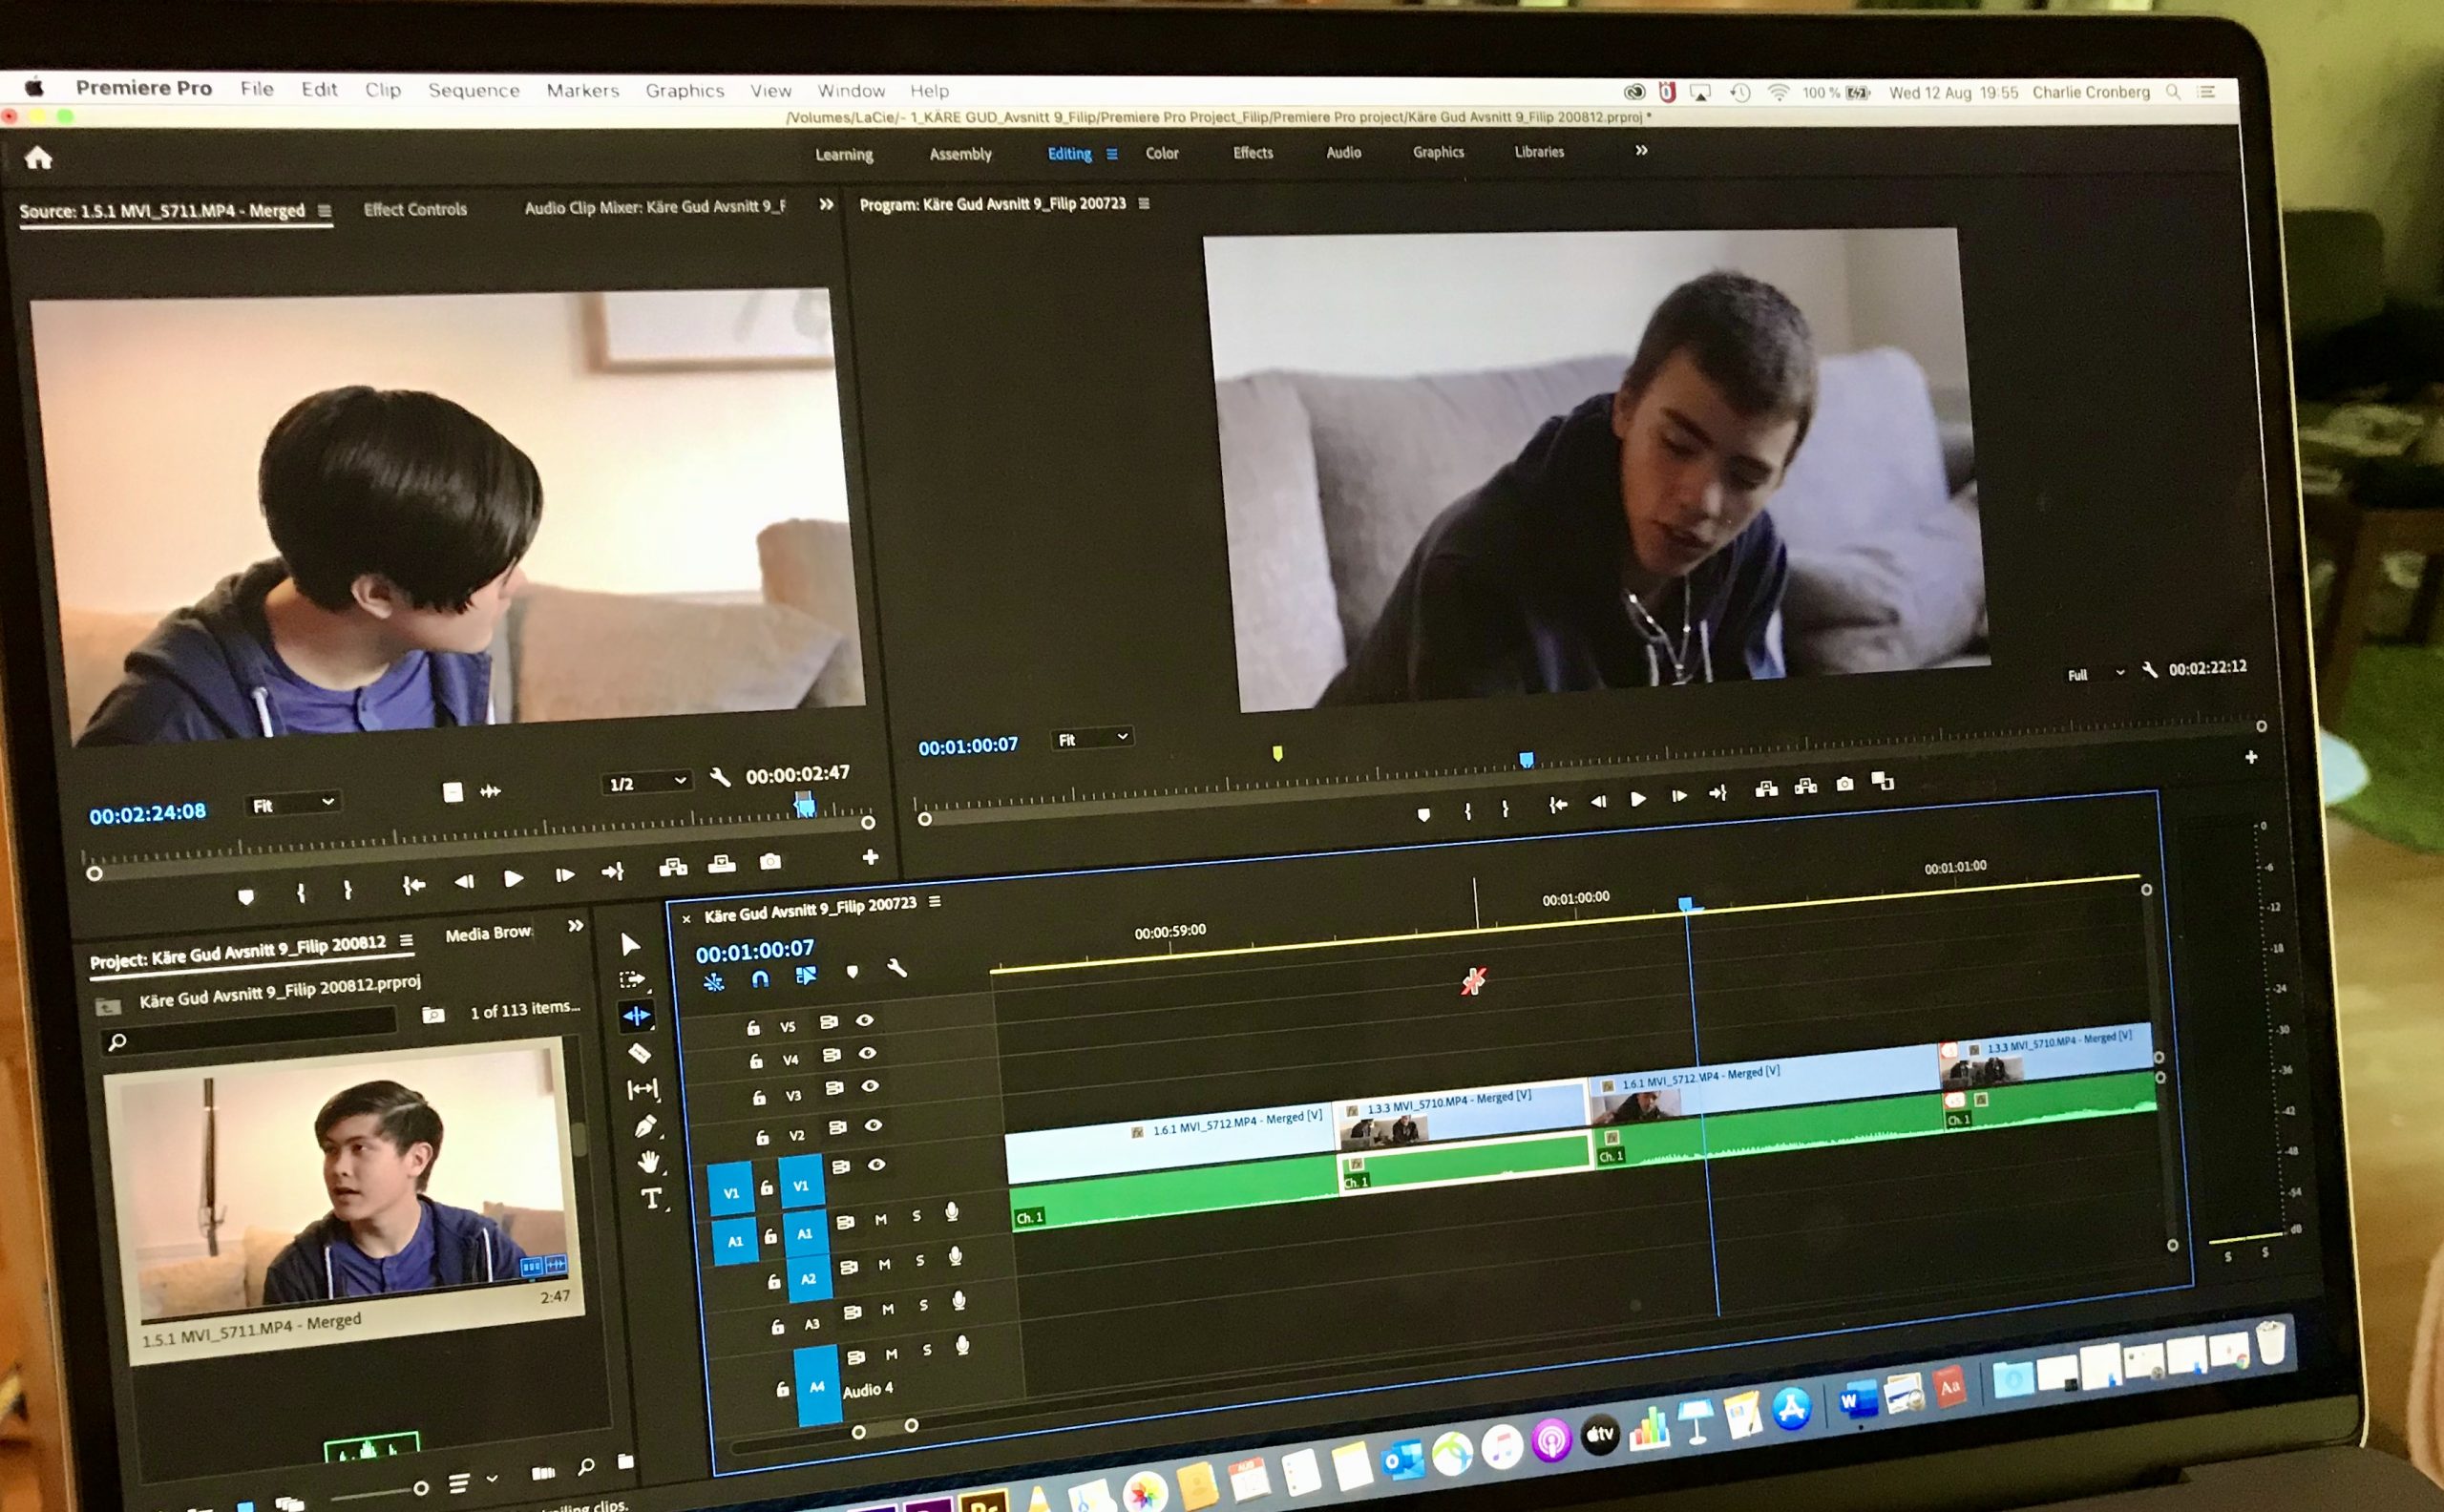Play the Program monitor
2444x1512 pixels.
coord(1637,798)
